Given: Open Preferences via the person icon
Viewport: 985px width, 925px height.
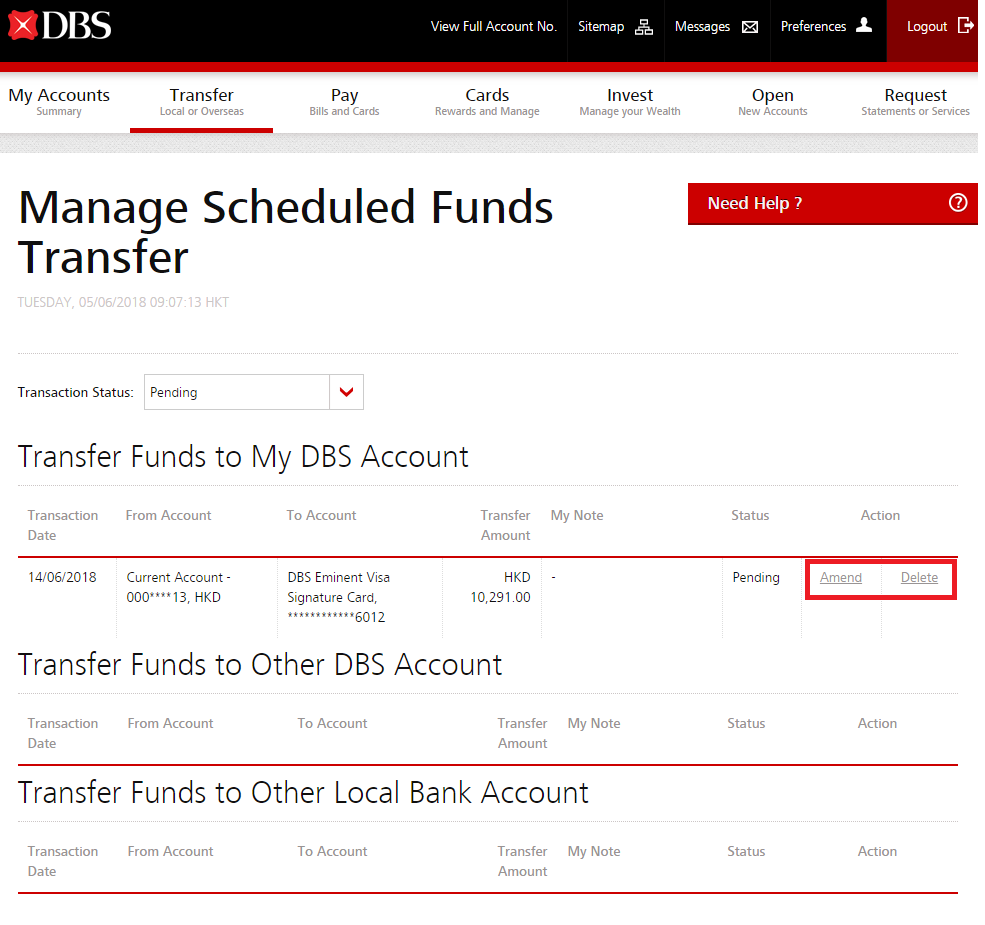Looking at the screenshot, I should (x=864, y=26).
